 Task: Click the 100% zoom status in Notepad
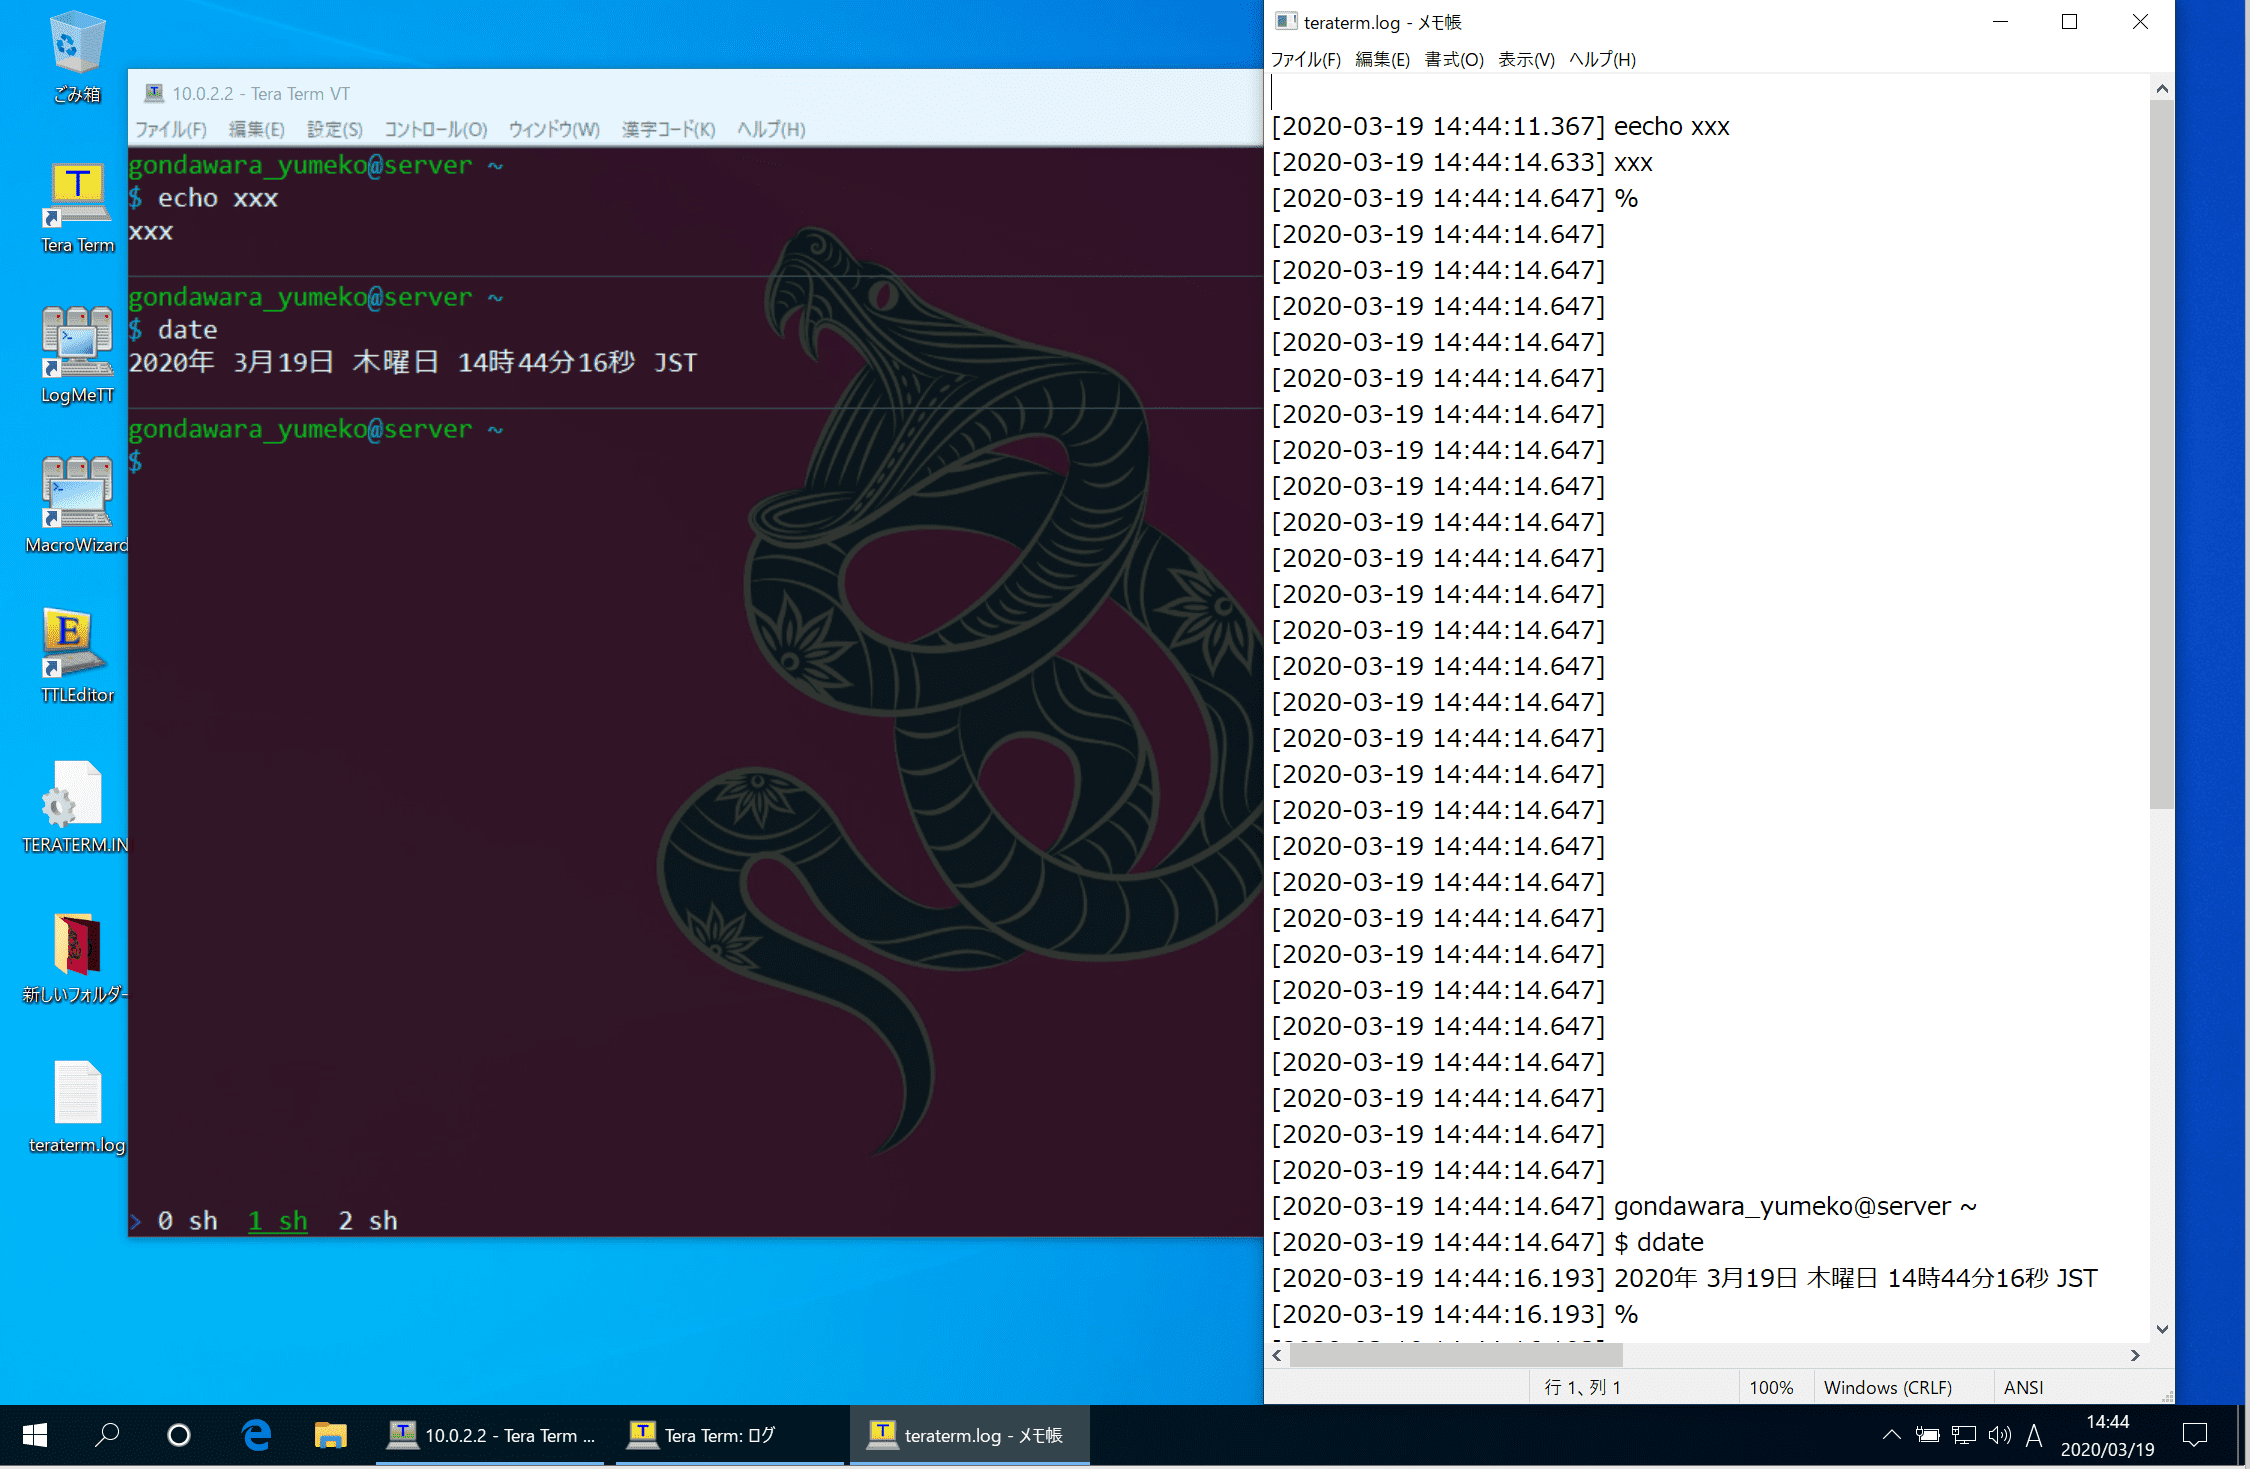[x=1771, y=1387]
